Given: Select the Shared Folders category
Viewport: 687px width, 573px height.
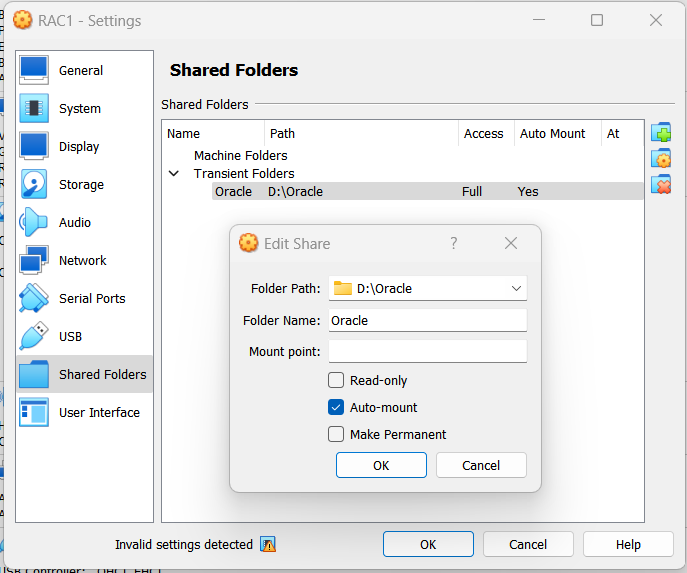Looking at the screenshot, I should [84, 374].
